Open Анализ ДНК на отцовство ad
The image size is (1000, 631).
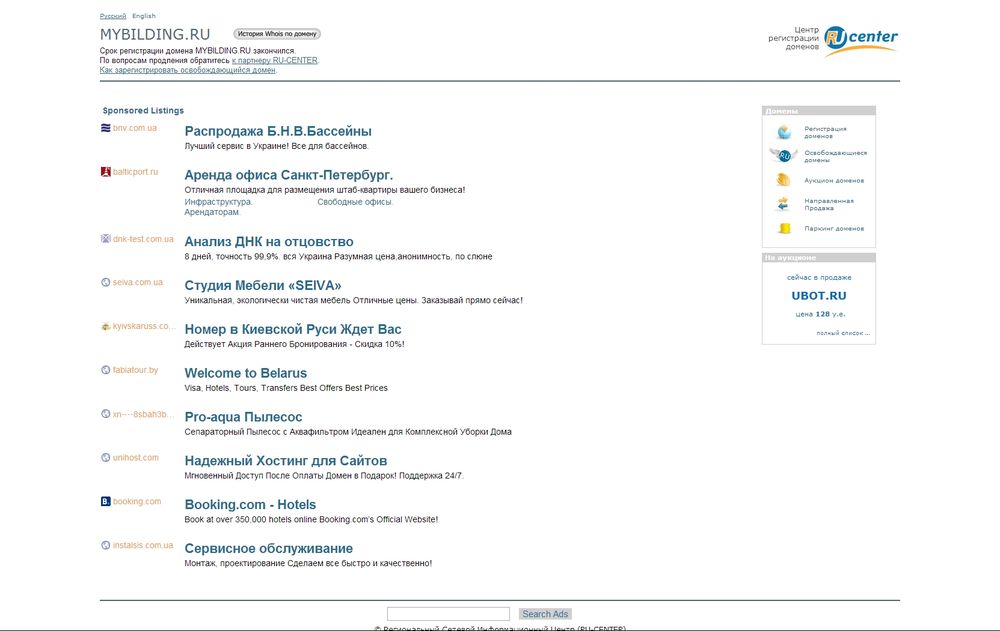coord(268,242)
